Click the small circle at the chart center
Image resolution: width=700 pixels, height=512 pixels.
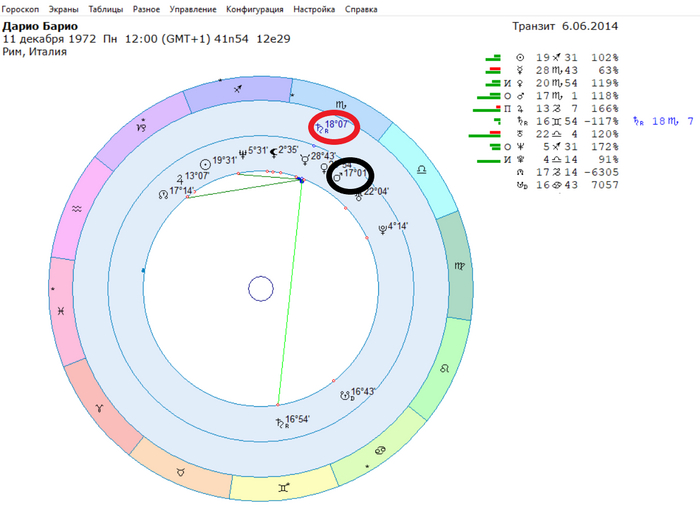point(260,290)
